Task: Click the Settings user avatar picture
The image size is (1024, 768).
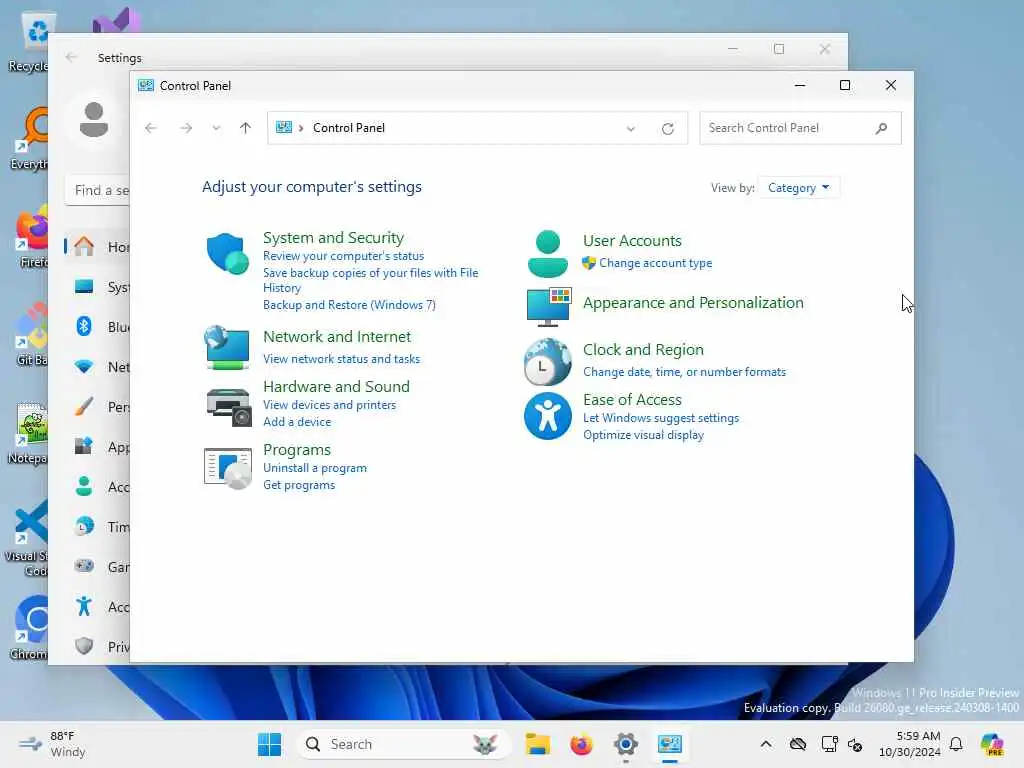Action: [93, 120]
